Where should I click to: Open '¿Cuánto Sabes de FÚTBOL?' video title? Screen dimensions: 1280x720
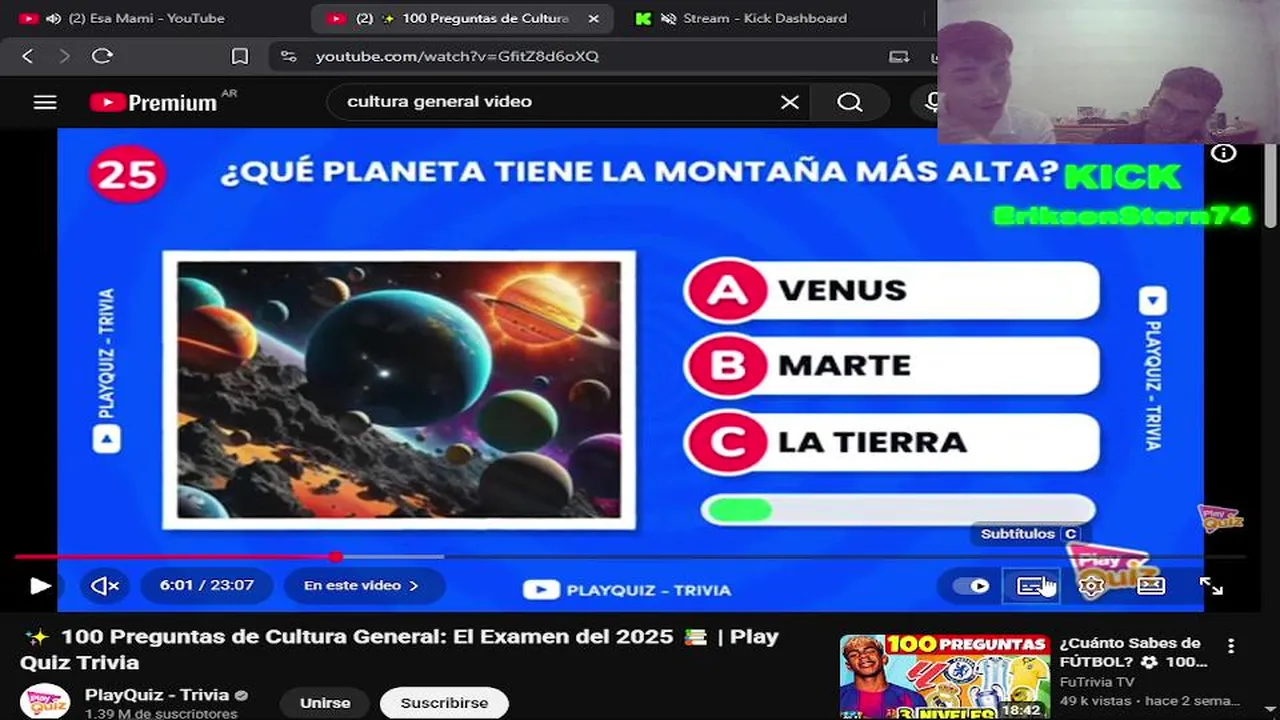tap(1134, 652)
